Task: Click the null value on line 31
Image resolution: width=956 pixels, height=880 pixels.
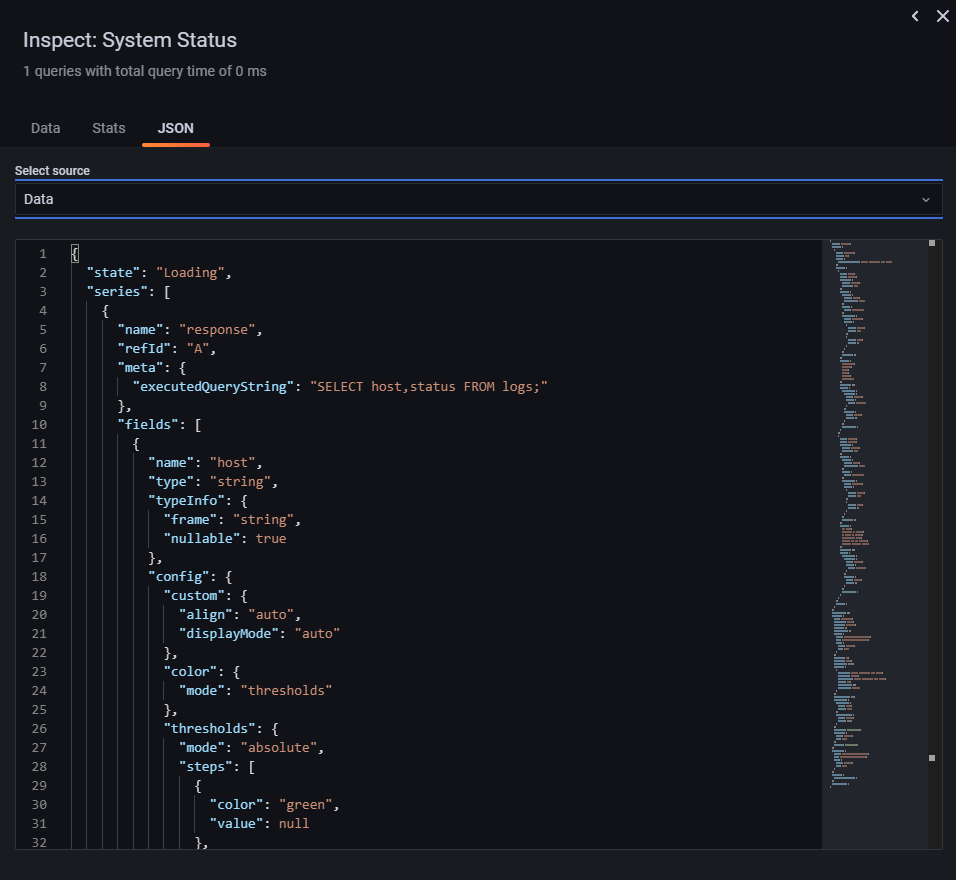Action: [x=294, y=823]
